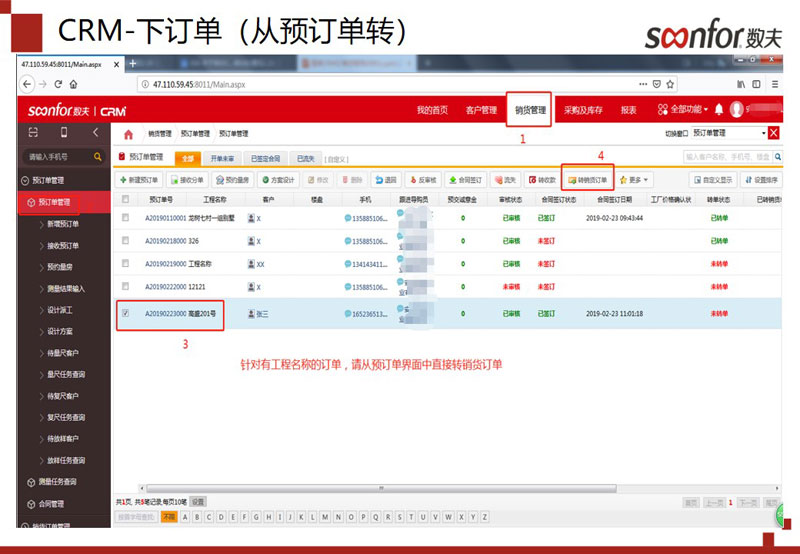The width and height of the screenshot is (800, 554).
Task: Click the 方案设计 toolbar button
Action: [x=277, y=180]
